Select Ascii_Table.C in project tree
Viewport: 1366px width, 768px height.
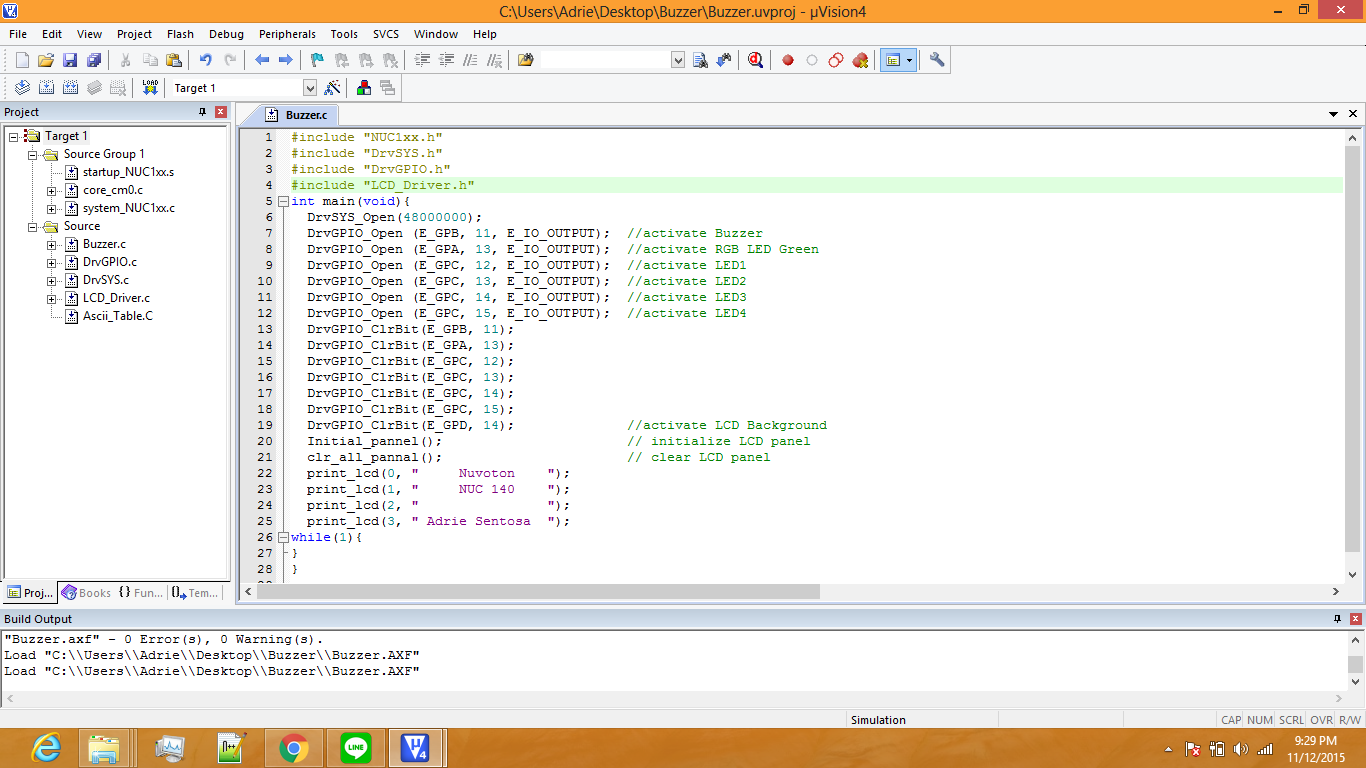tap(117, 316)
